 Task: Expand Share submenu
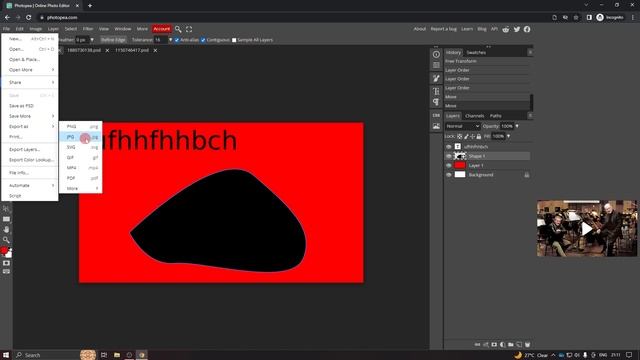coord(30,82)
